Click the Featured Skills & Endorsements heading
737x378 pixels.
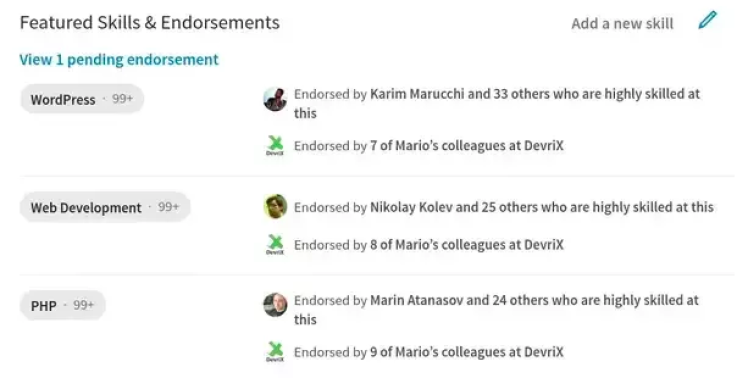point(149,23)
